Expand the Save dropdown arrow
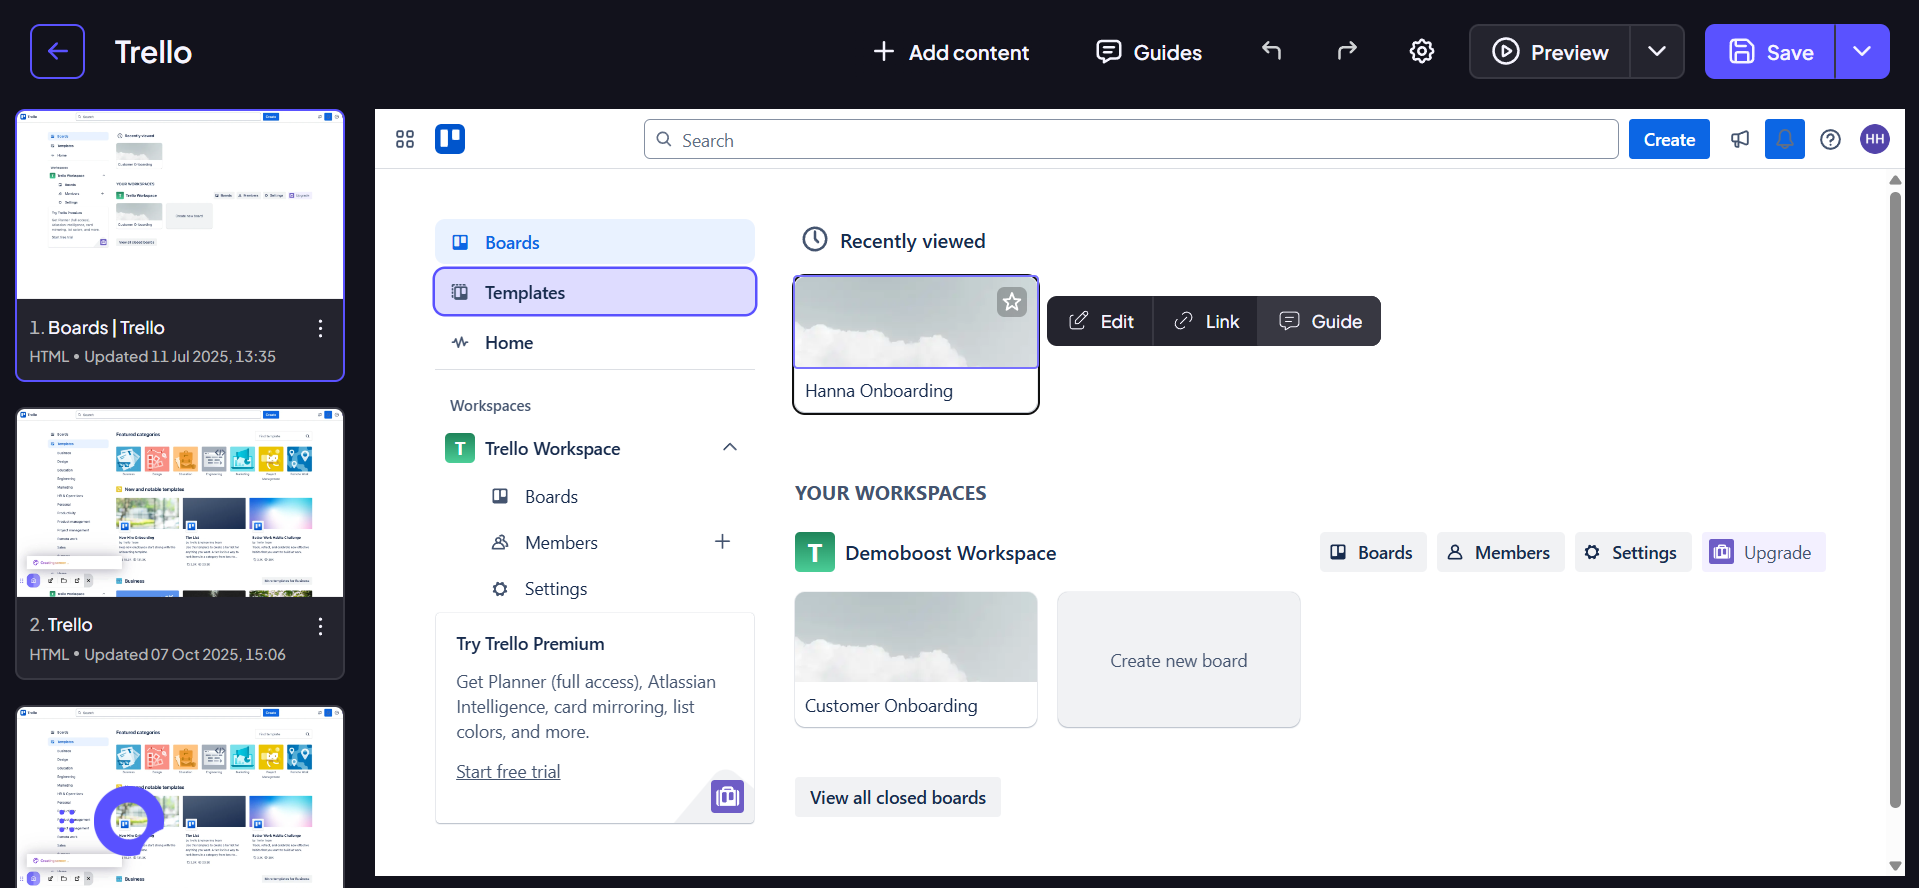The image size is (1919, 888). coord(1862,52)
